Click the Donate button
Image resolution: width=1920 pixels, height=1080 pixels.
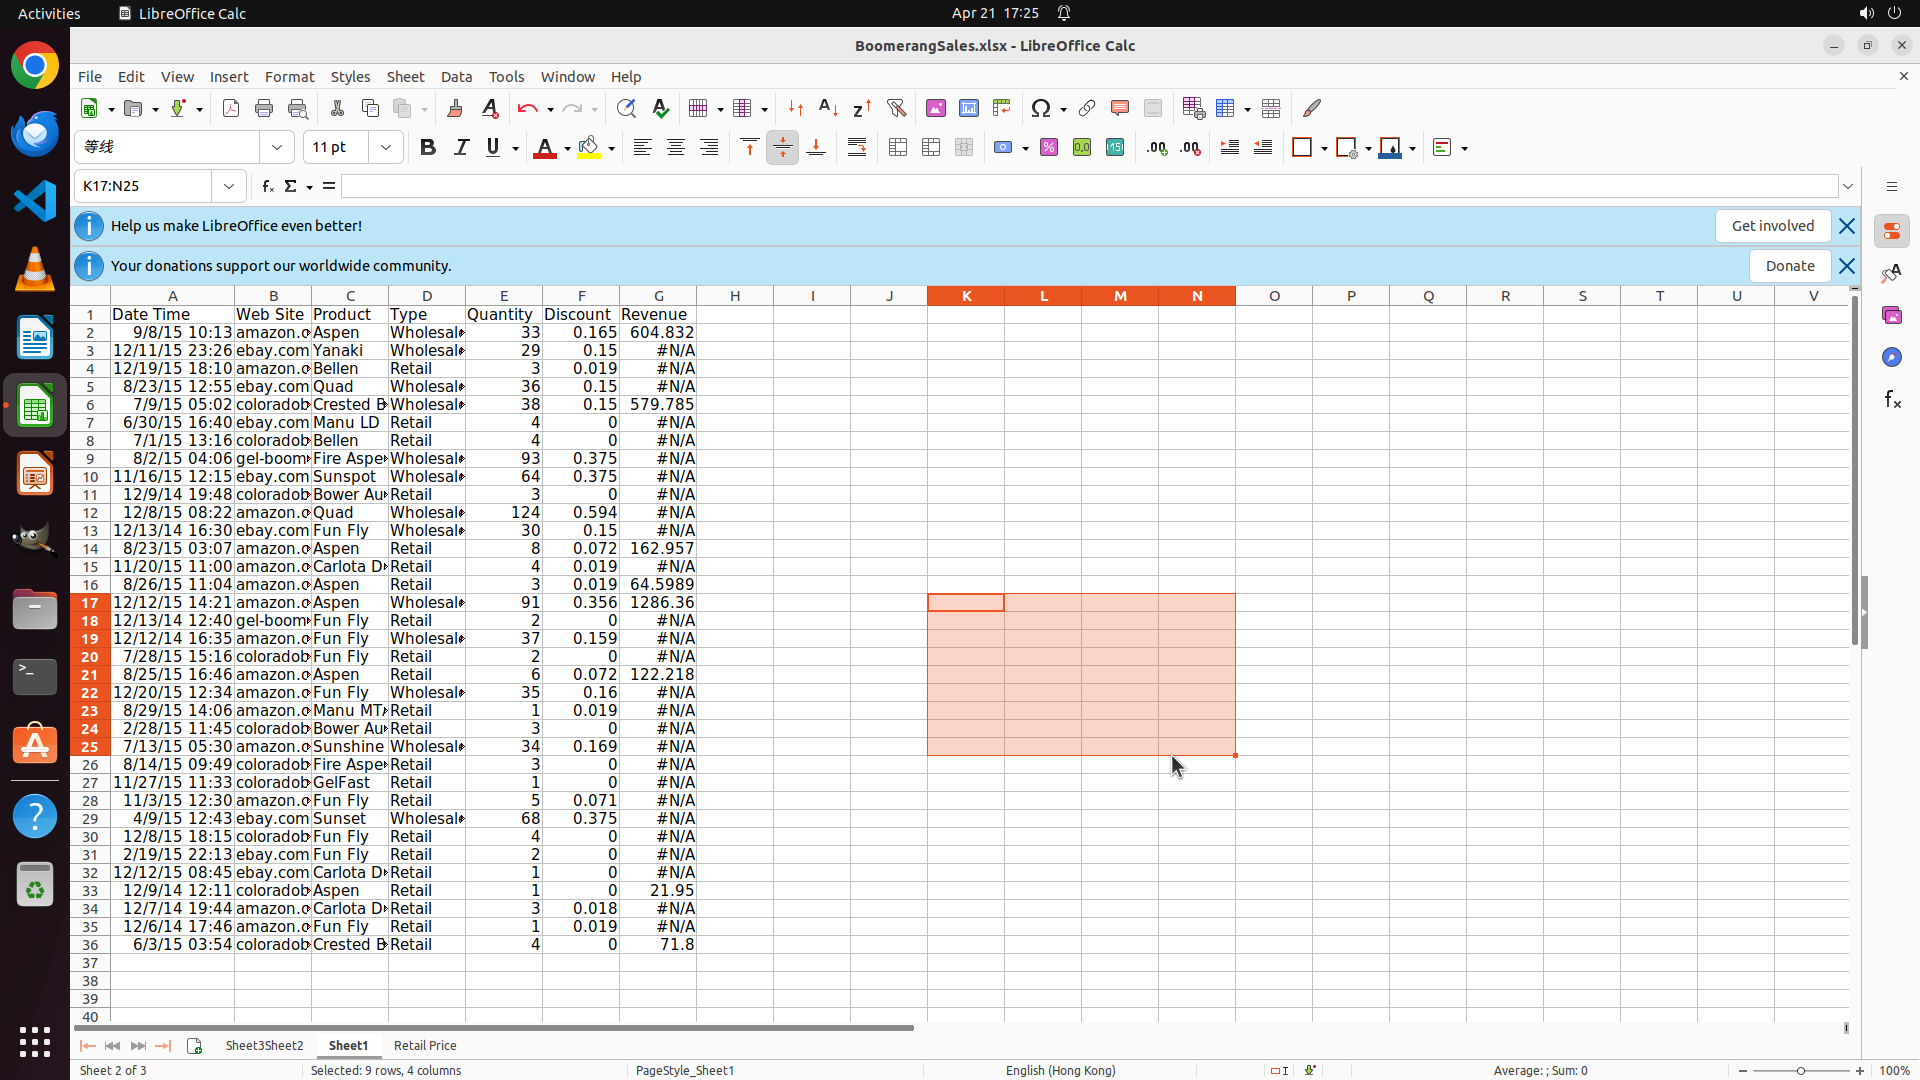pos(1789,266)
